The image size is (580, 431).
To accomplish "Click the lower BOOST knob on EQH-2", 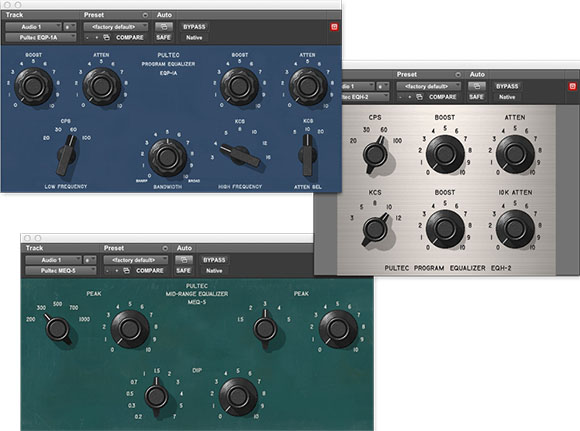I will 445,229.
